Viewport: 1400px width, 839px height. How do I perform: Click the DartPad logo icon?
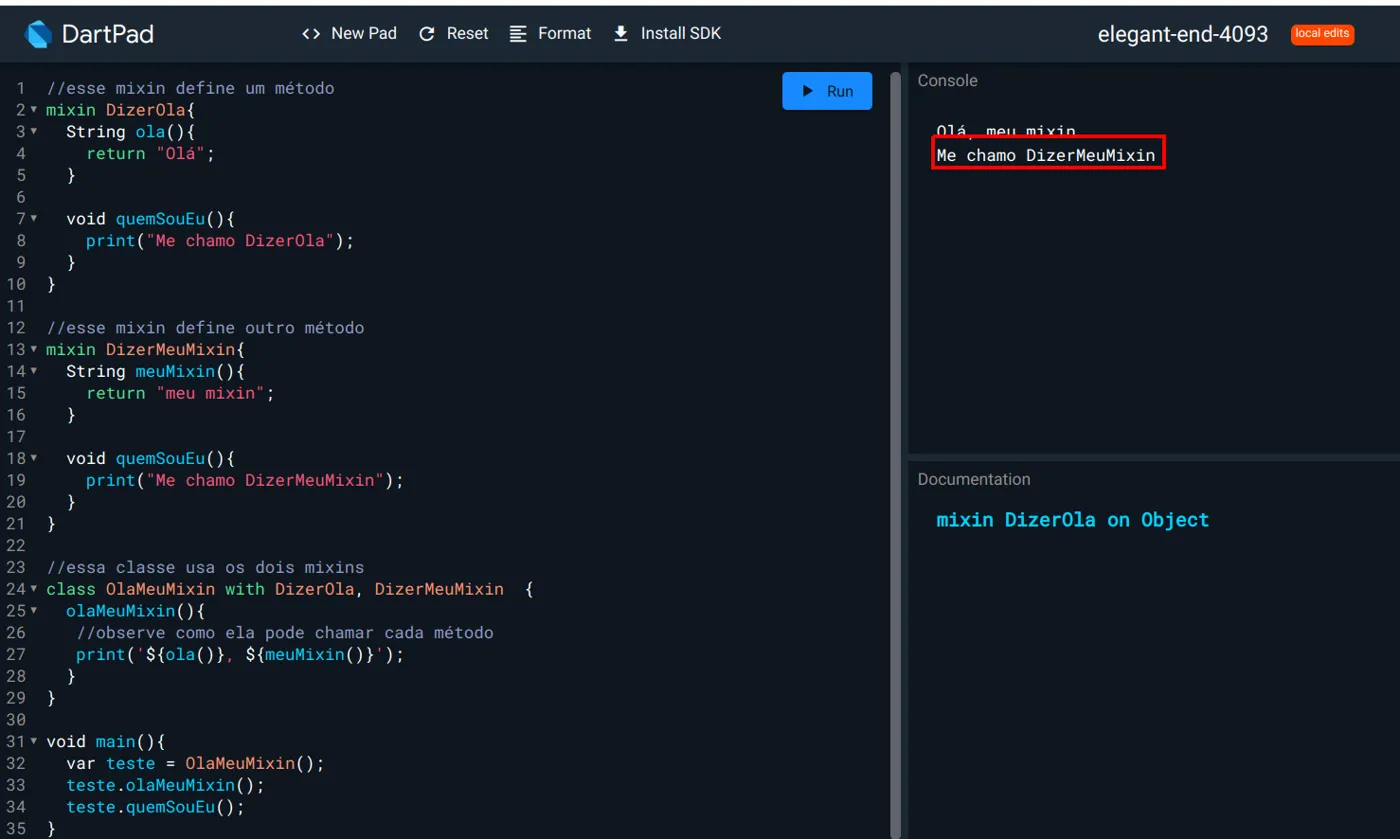(38, 34)
